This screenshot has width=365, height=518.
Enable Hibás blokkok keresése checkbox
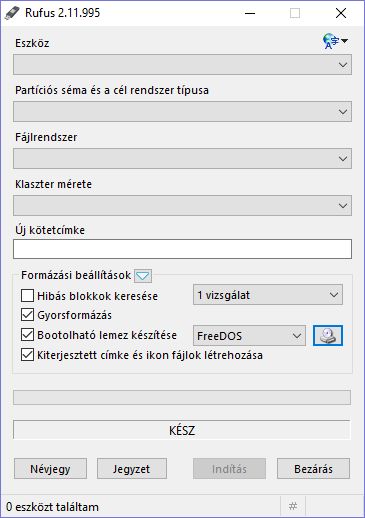tap(27, 296)
